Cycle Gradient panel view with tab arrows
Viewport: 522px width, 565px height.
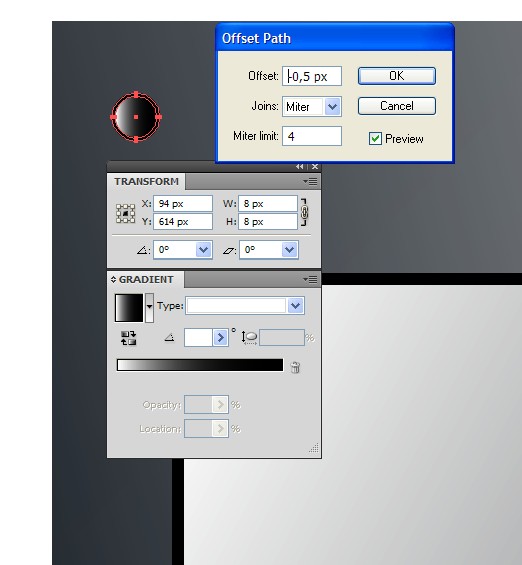point(113,279)
